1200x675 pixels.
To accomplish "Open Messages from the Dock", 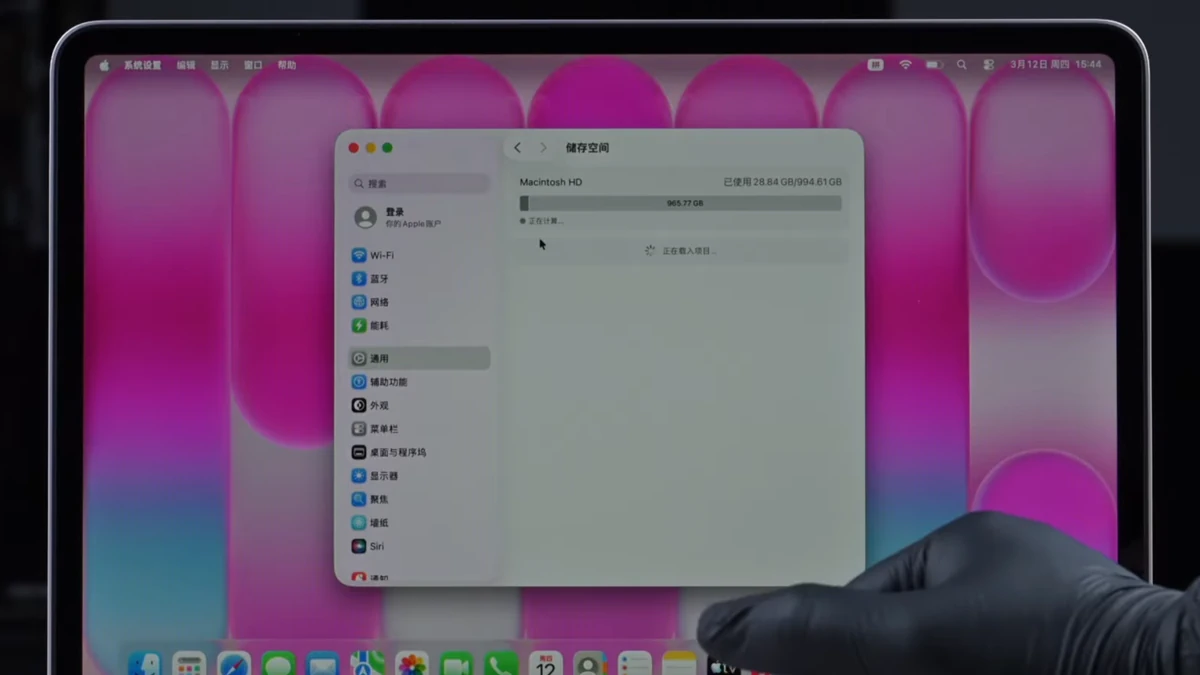I will coord(279,664).
